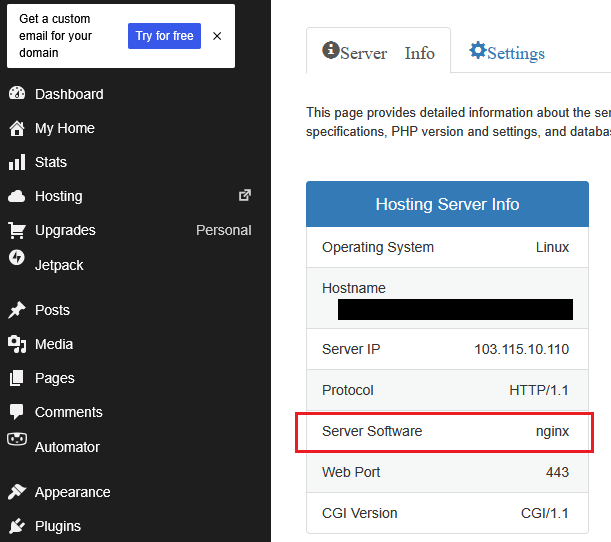Open the Stats menu item
This screenshot has width=611, height=542.
coord(51,162)
